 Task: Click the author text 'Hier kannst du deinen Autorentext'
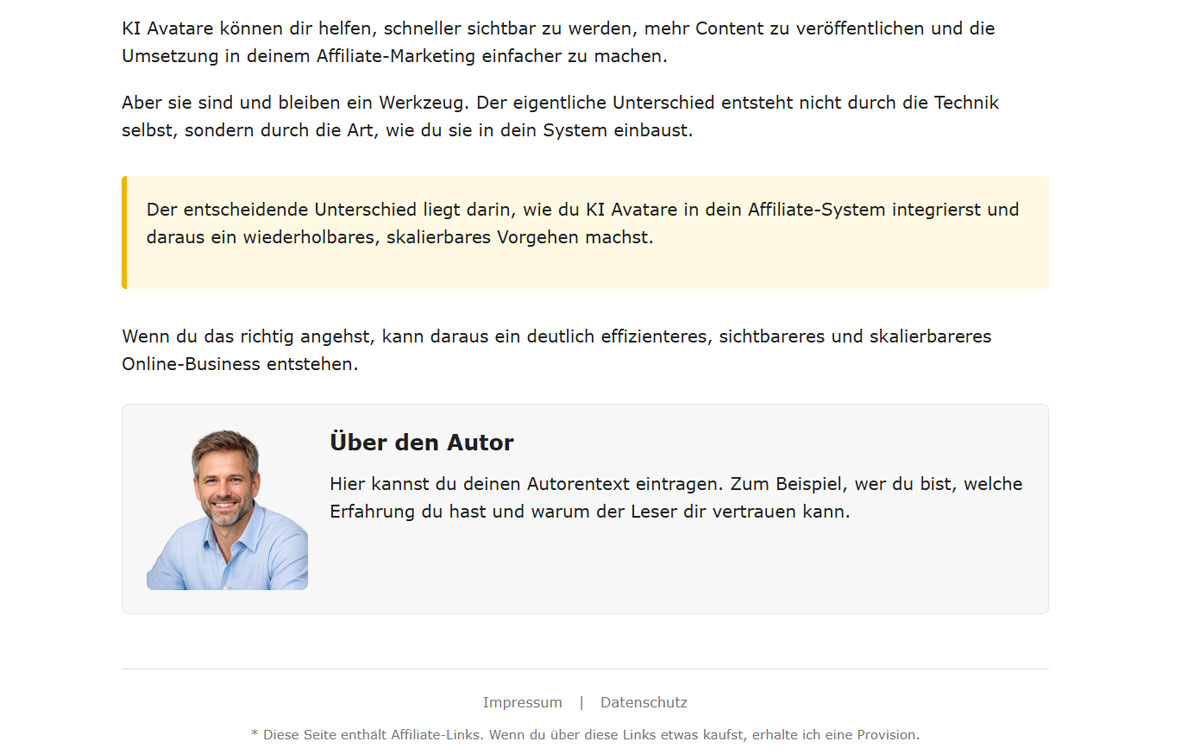(x=676, y=497)
